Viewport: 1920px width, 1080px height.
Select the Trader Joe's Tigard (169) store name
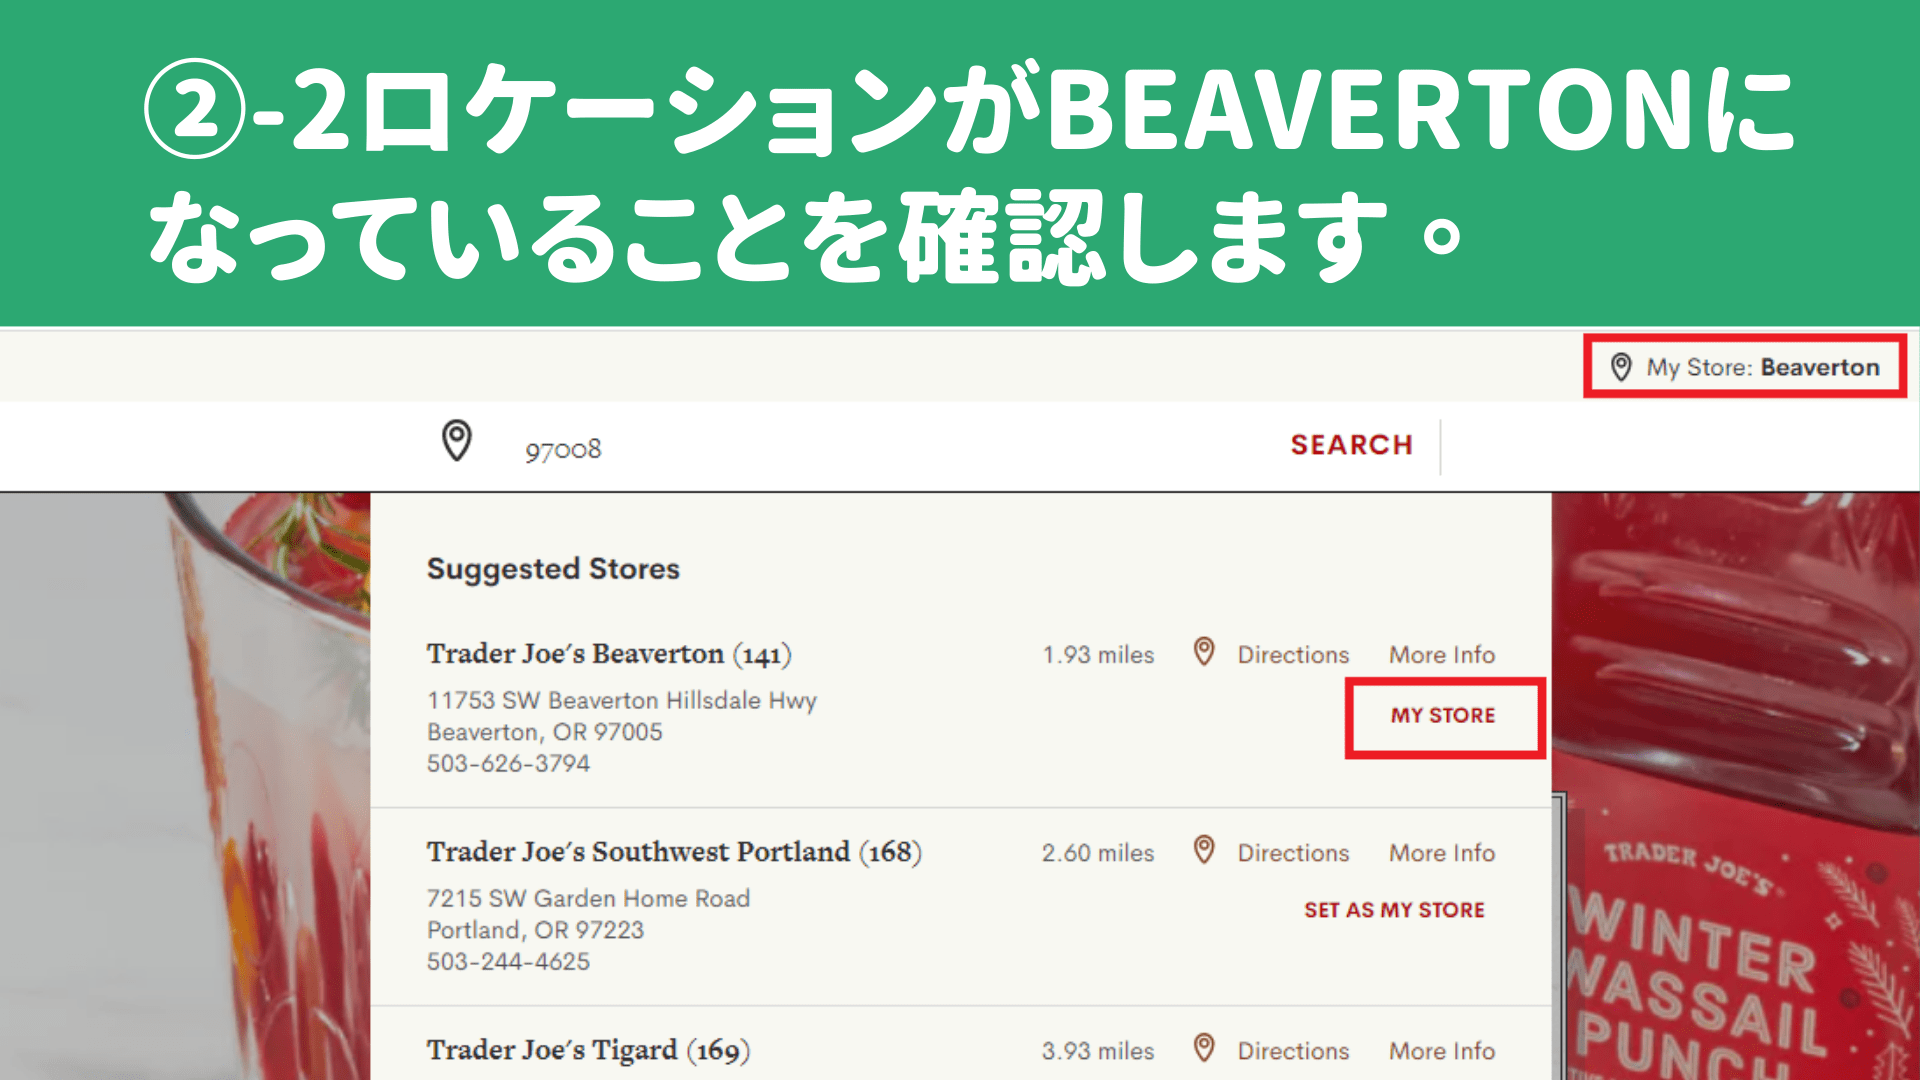click(588, 1050)
